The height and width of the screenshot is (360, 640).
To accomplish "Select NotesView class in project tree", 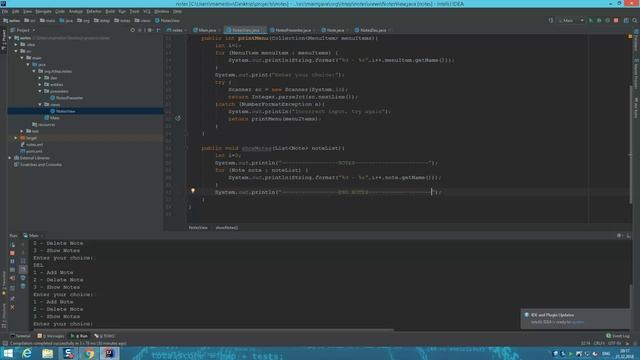I will 63,111.
